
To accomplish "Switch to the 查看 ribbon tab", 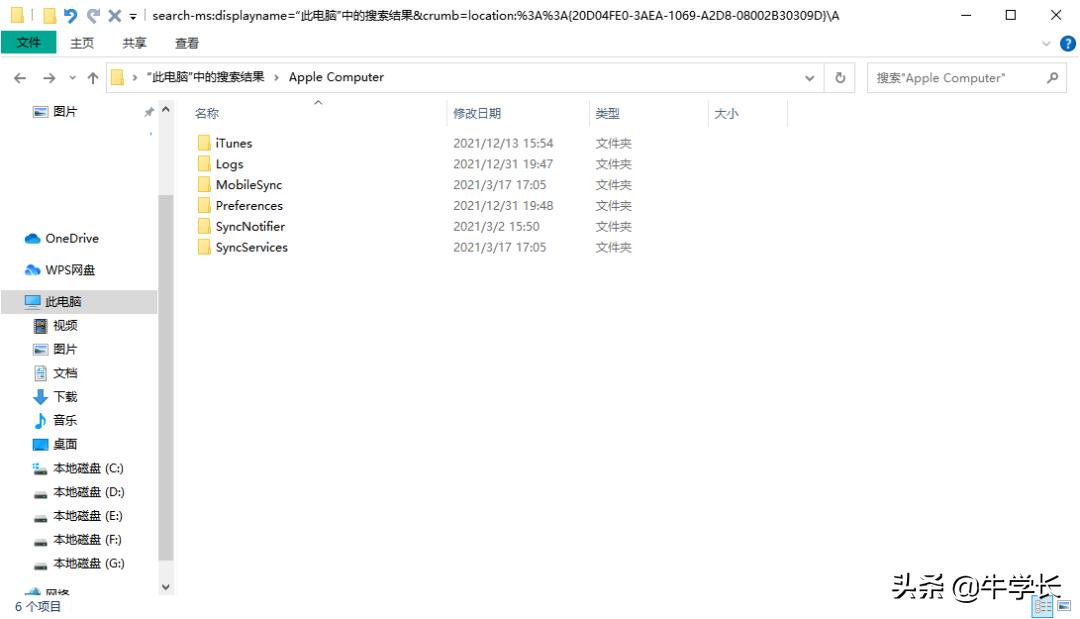I will pyautogui.click(x=186, y=43).
